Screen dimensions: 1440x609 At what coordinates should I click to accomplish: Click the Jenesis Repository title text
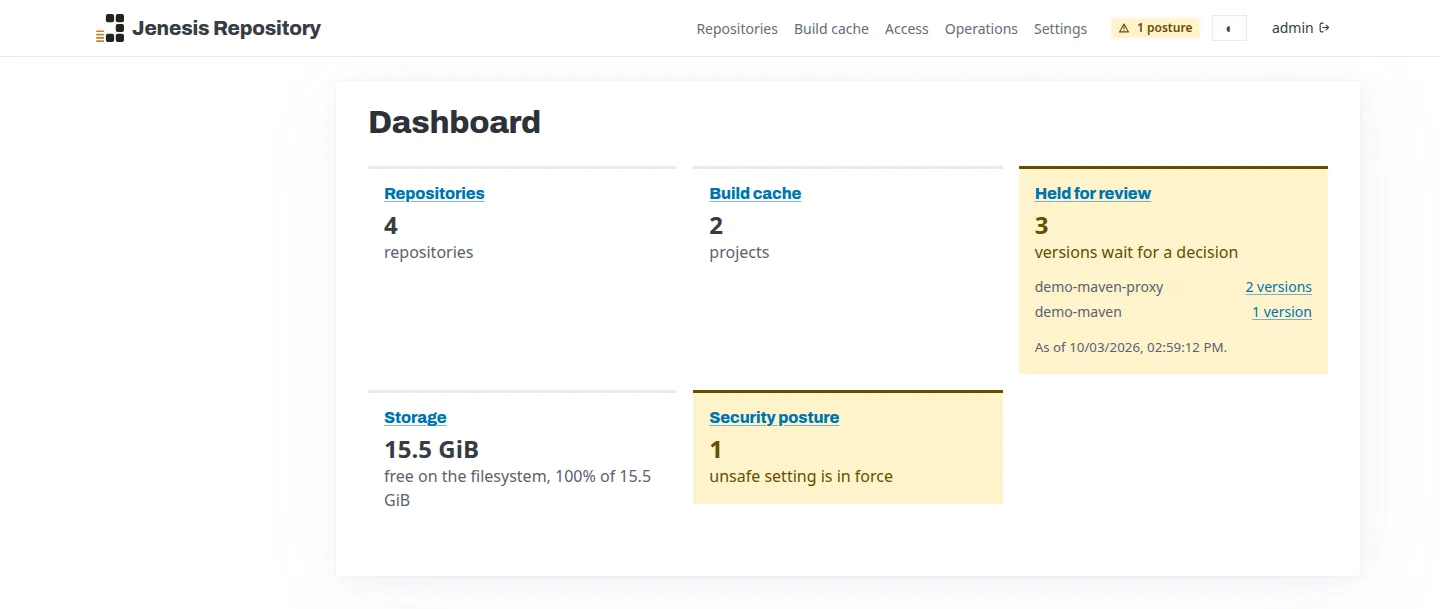[x=226, y=28]
